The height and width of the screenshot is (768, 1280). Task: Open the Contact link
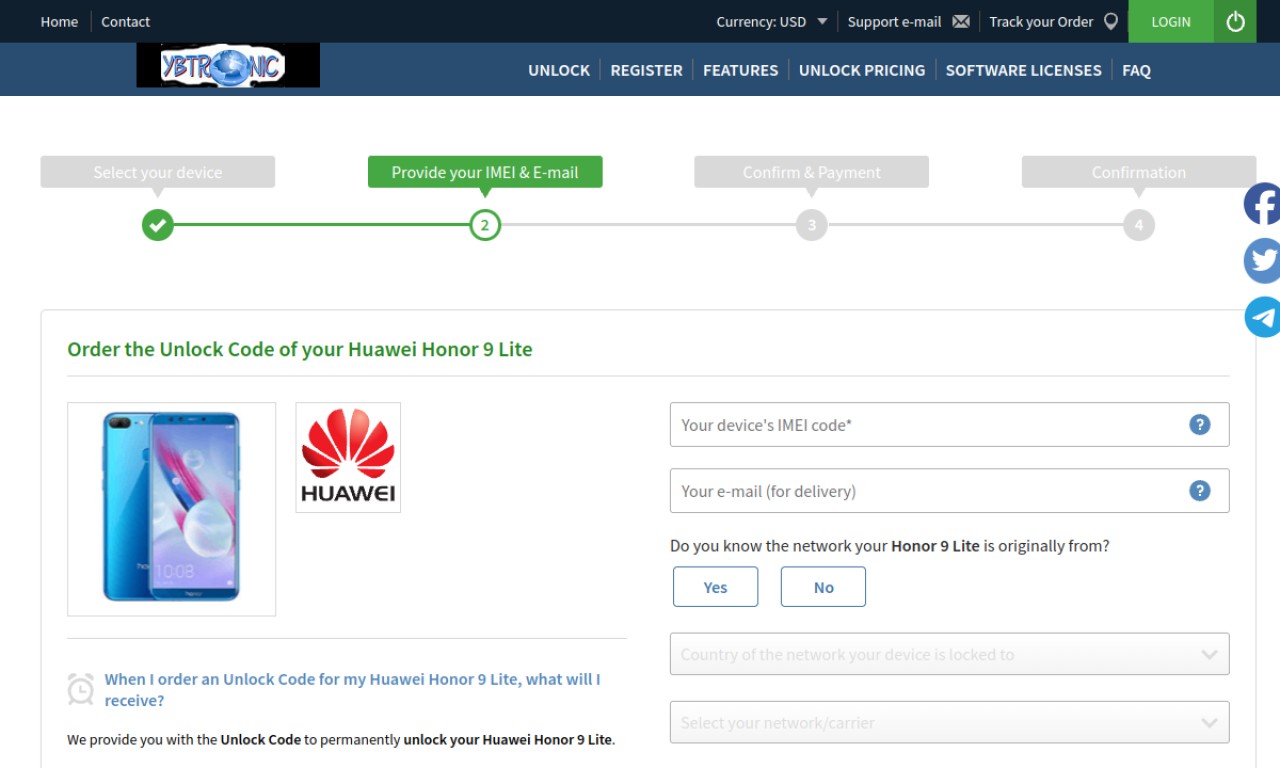click(x=125, y=21)
